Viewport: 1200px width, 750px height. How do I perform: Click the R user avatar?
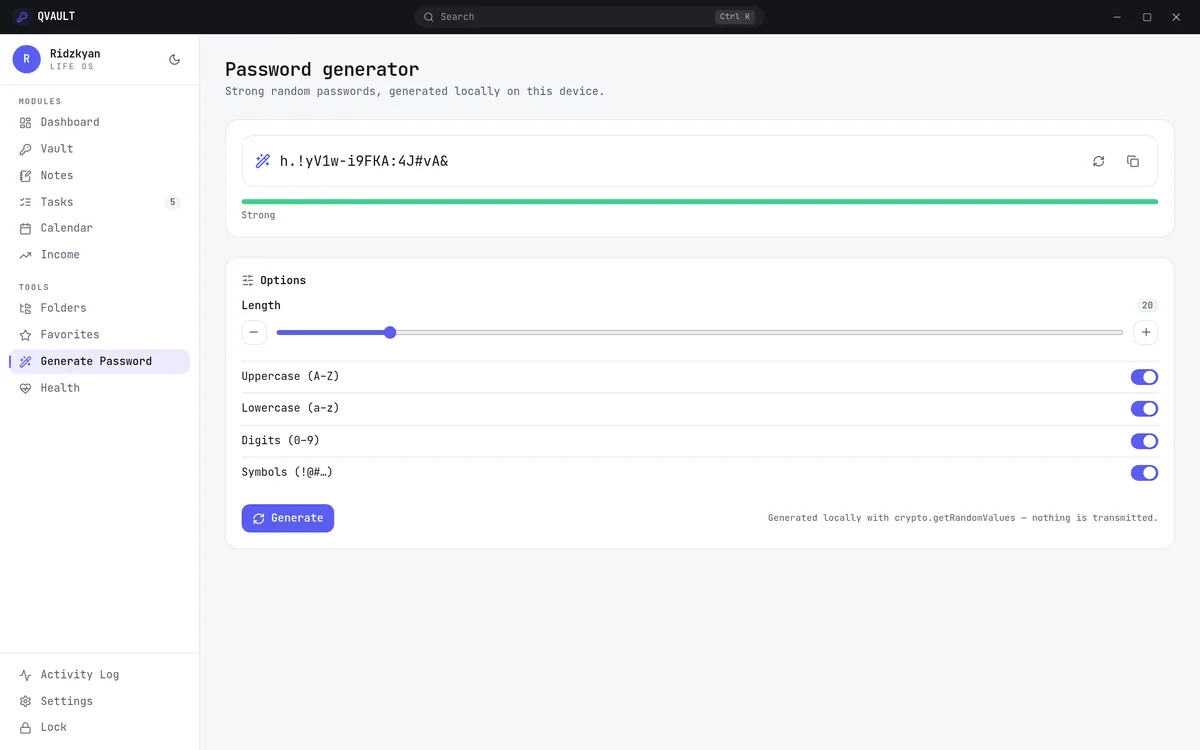click(x=27, y=59)
